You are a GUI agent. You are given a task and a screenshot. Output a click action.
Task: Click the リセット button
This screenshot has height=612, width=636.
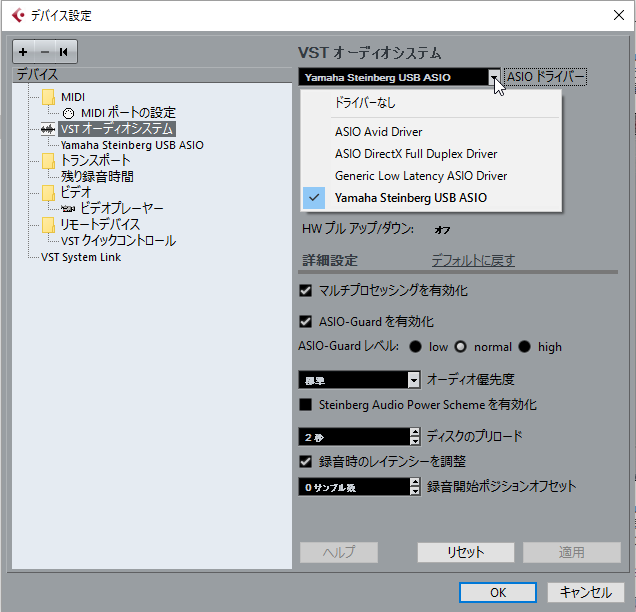pyautogui.click(x=465, y=552)
